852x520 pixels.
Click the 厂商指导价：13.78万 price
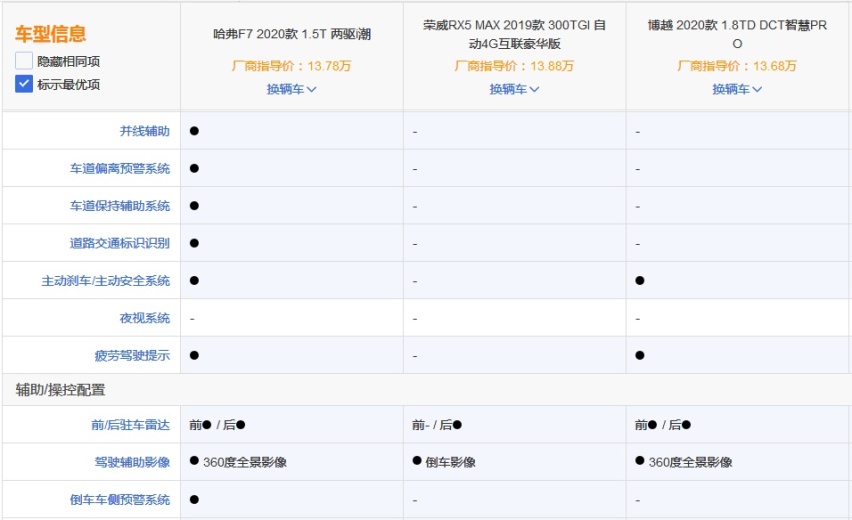coord(292,66)
